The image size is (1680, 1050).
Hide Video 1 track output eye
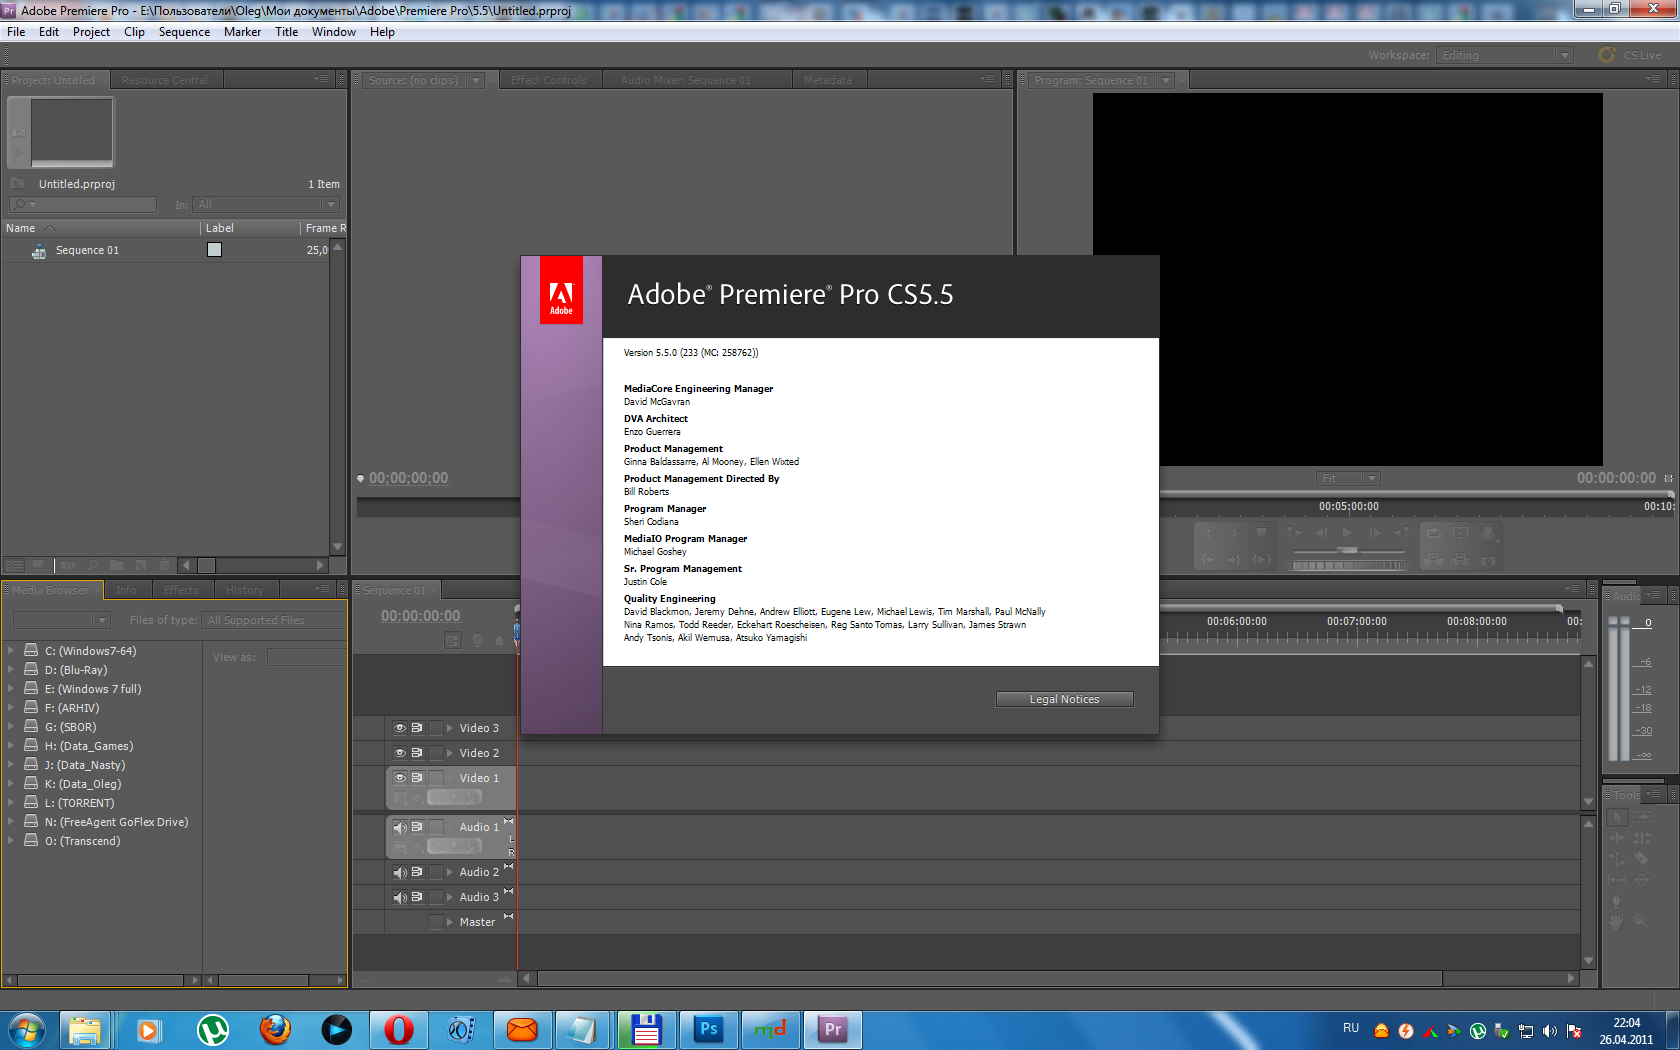coord(400,778)
